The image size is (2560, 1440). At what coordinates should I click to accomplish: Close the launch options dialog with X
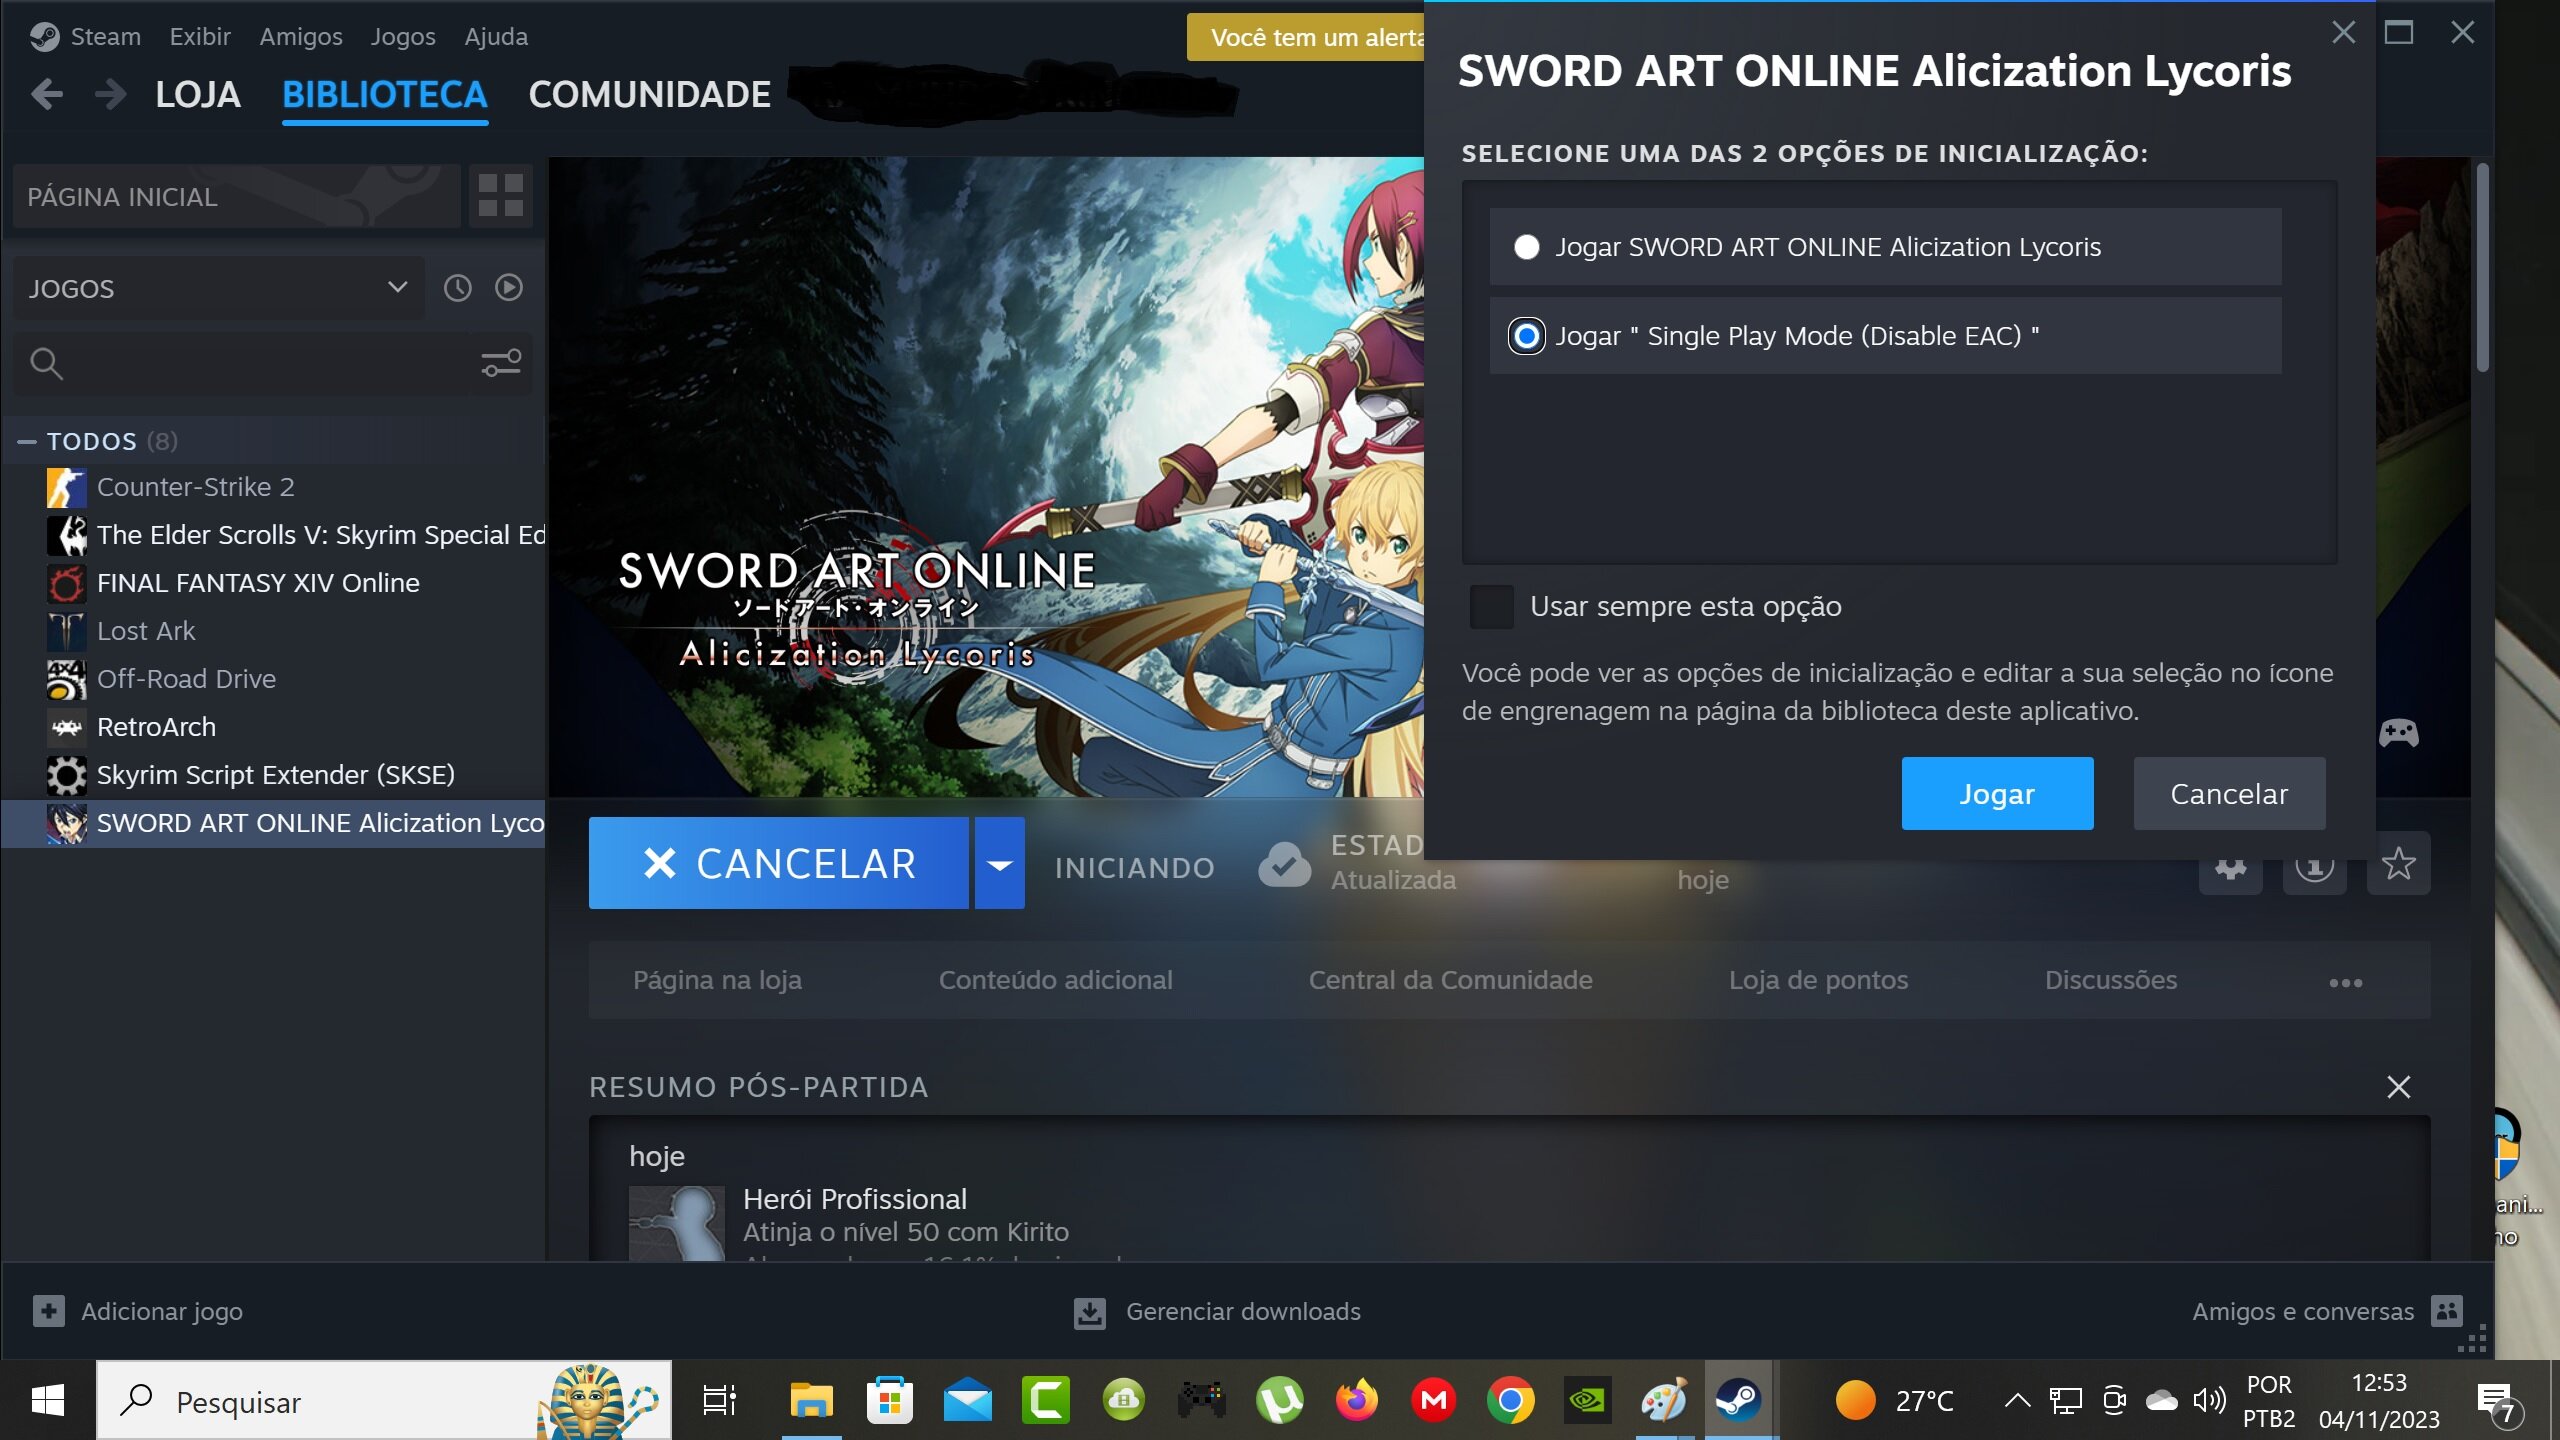coord(2343,32)
